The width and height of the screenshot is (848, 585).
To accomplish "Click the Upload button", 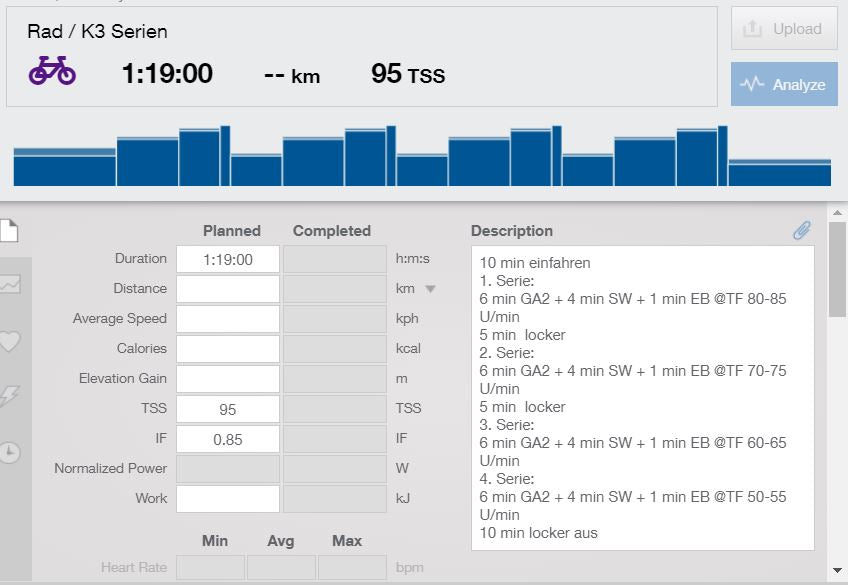I will [784, 28].
